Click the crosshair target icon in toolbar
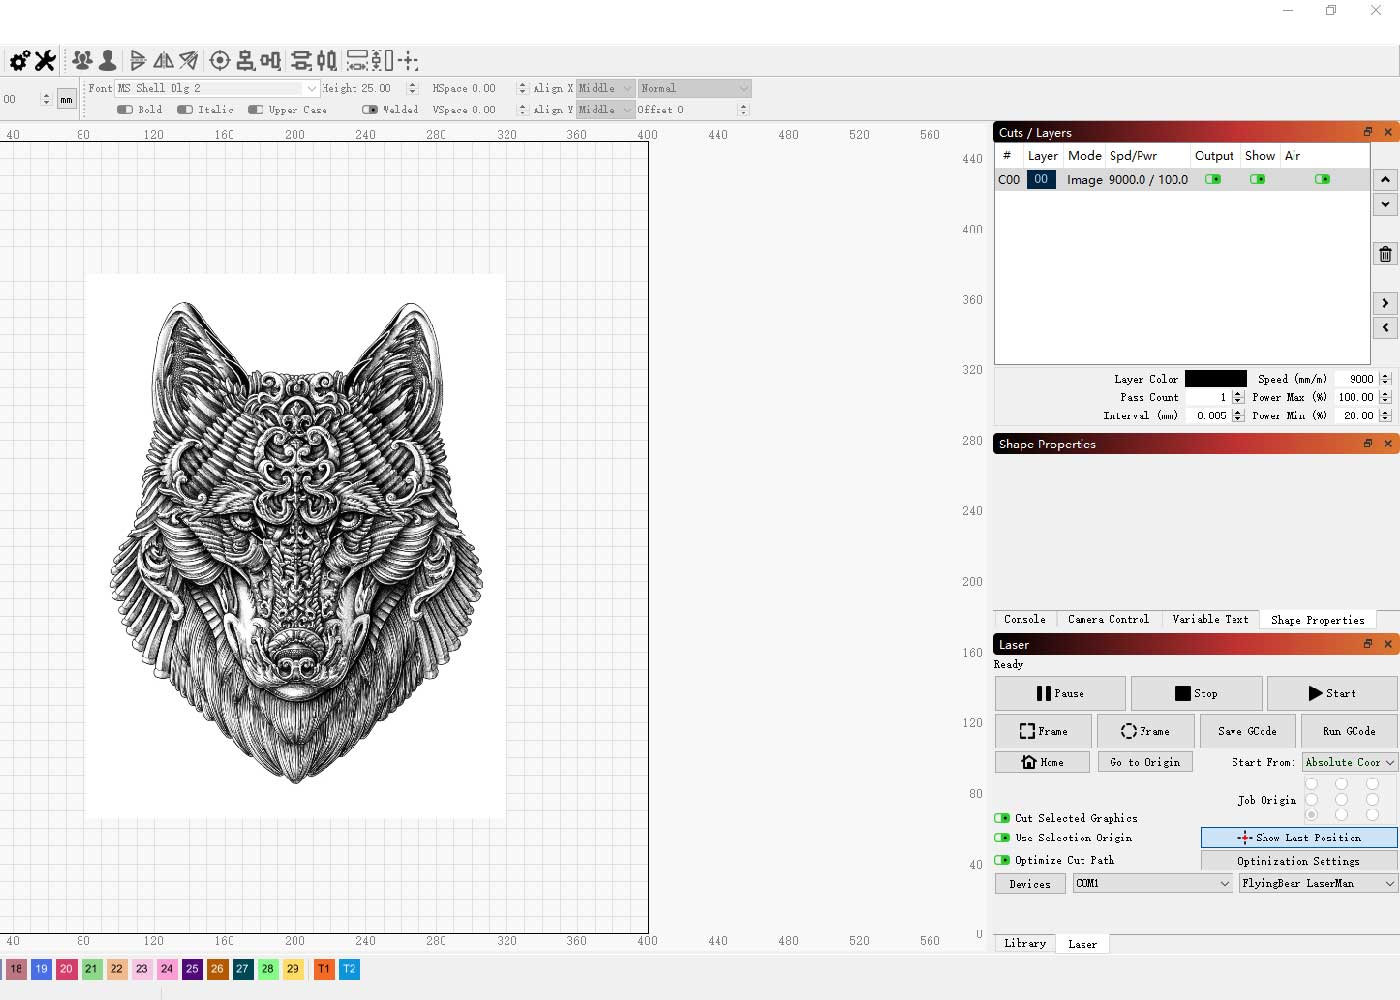 click(x=220, y=61)
